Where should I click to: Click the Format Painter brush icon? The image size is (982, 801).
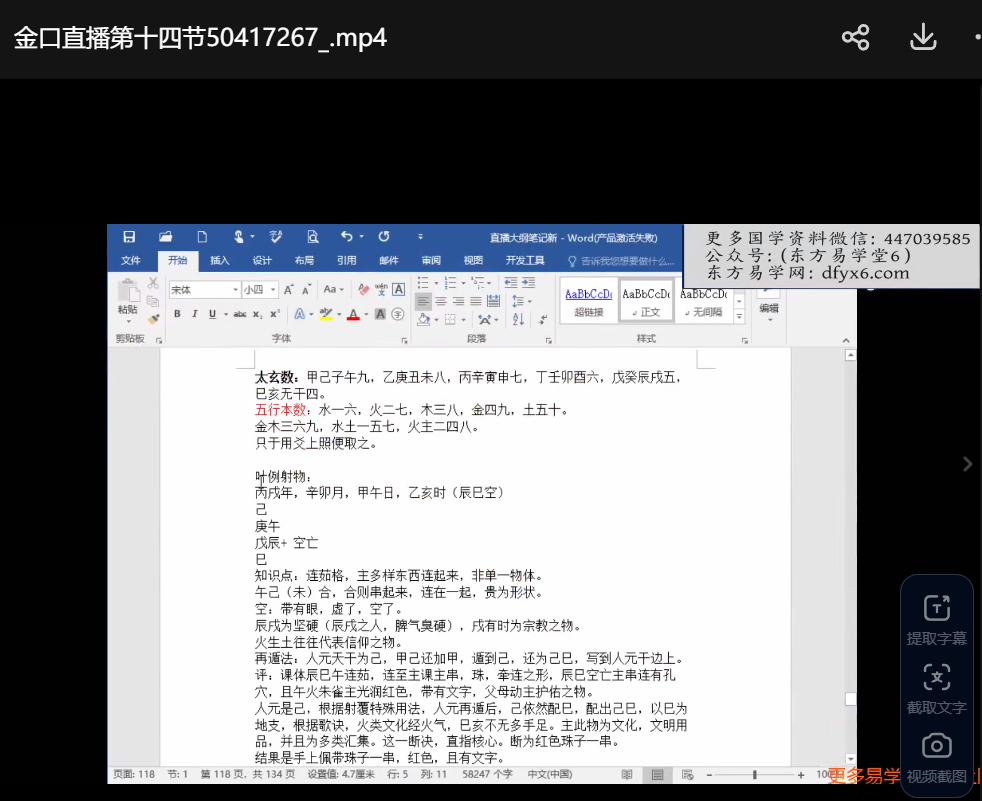tap(153, 319)
